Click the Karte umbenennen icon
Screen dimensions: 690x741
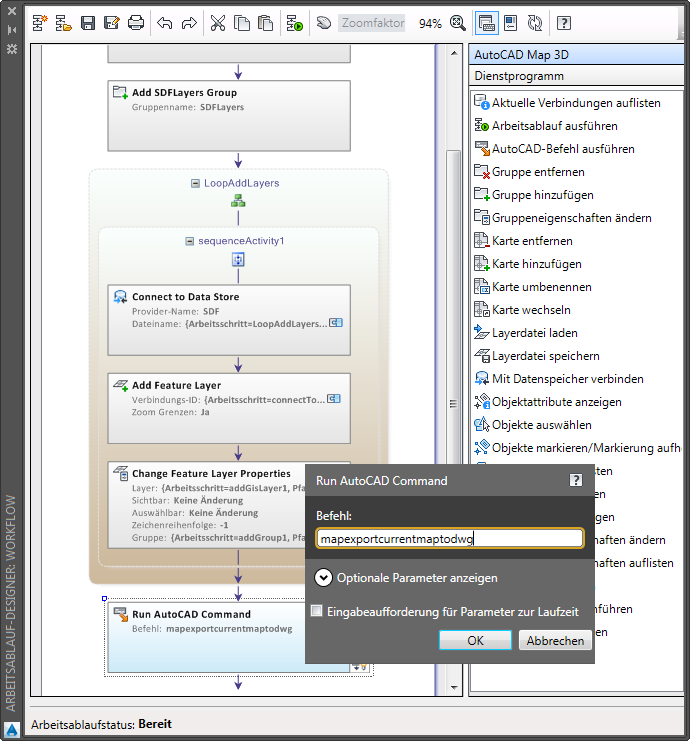482,286
